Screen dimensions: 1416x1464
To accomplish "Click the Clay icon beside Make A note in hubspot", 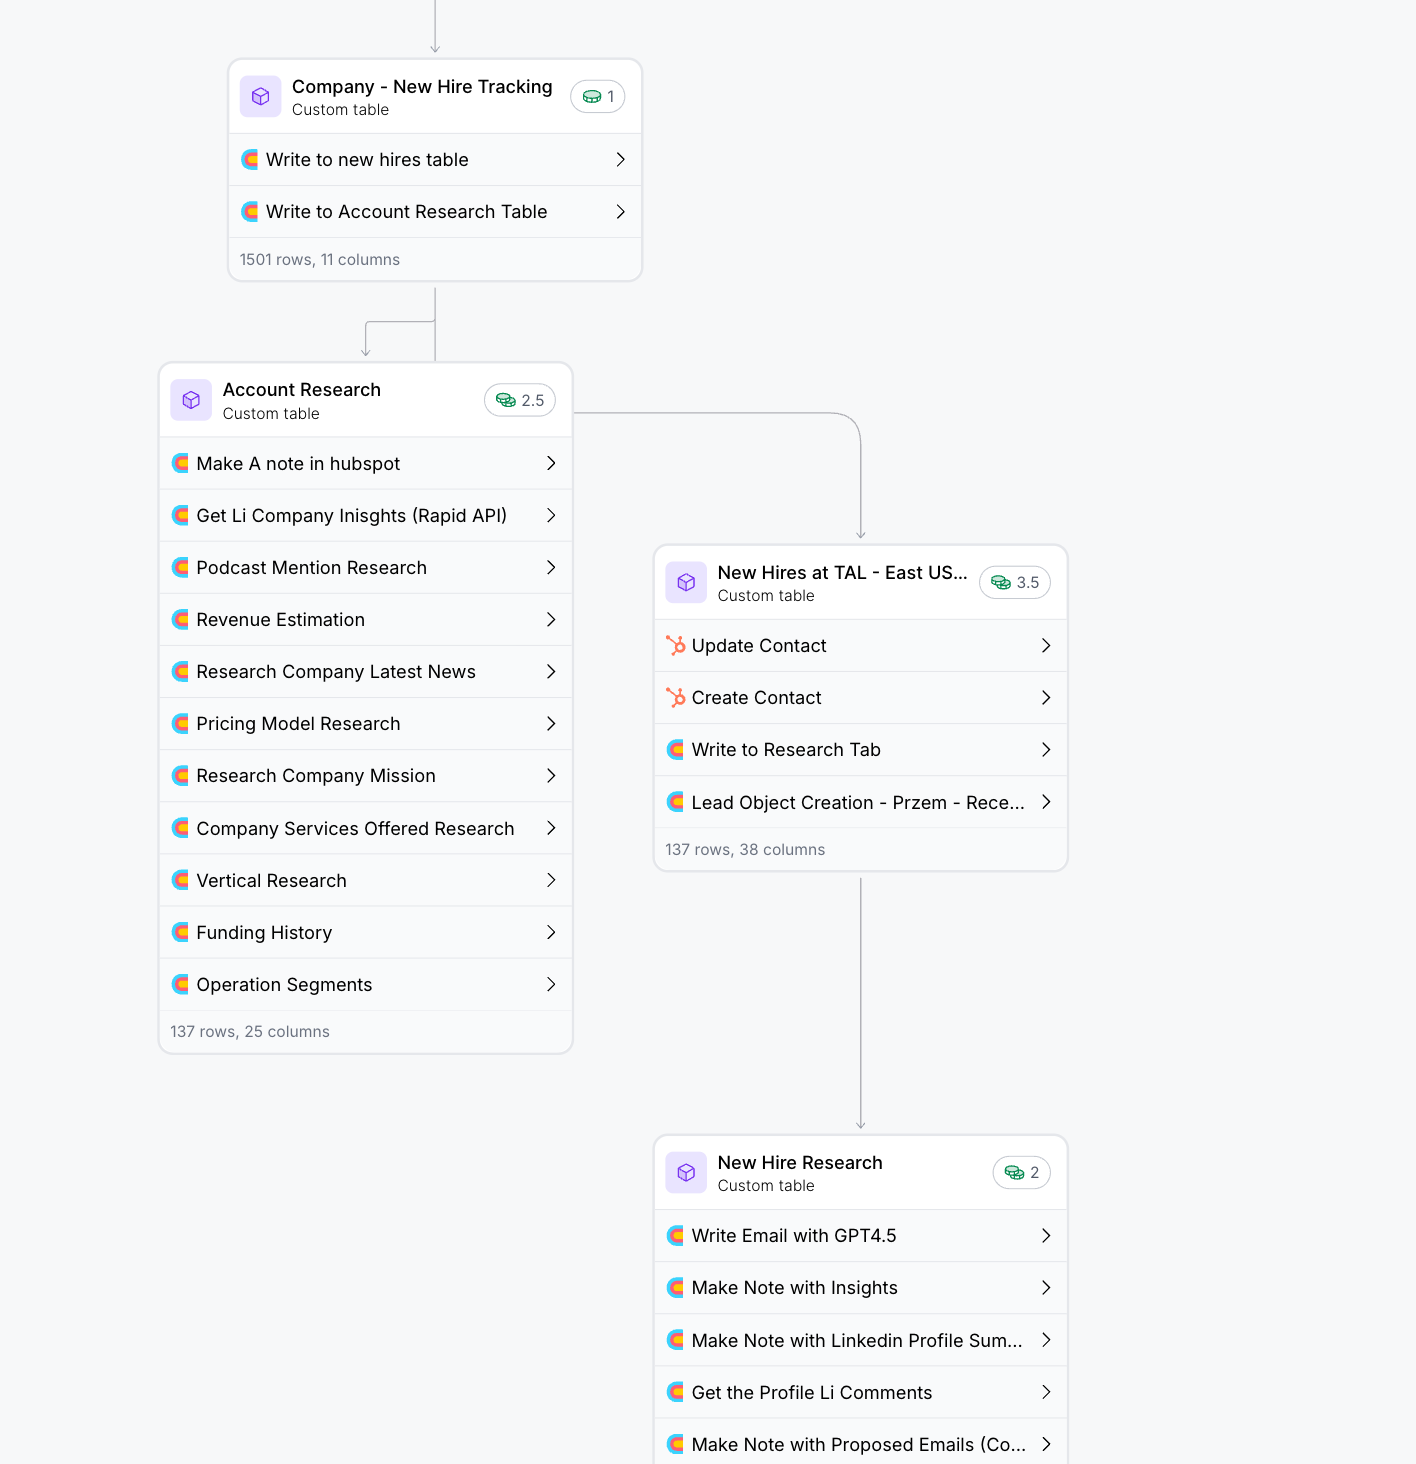I will click(181, 464).
